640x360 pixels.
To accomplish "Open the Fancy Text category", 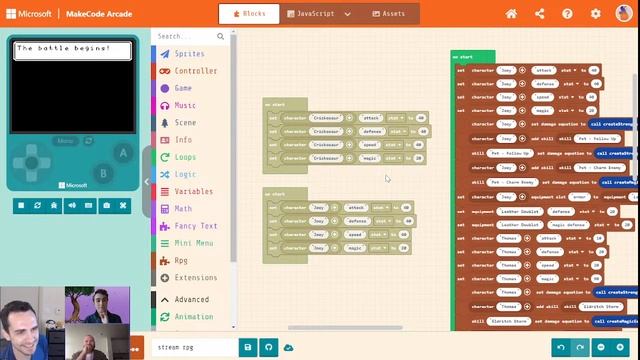I will click(x=190, y=226).
